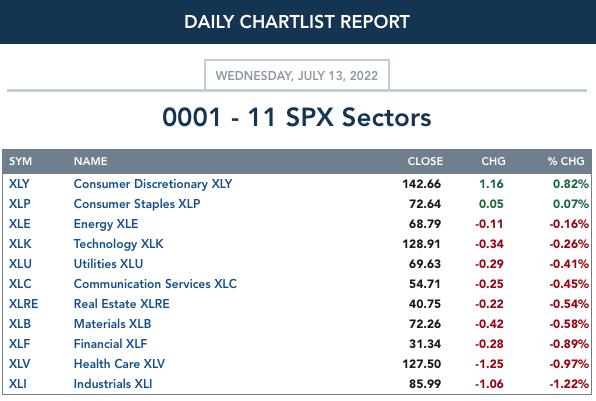Image resolution: width=596 pixels, height=401 pixels.
Task: Open Materials XLB chart link
Action: [x=113, y=324]
